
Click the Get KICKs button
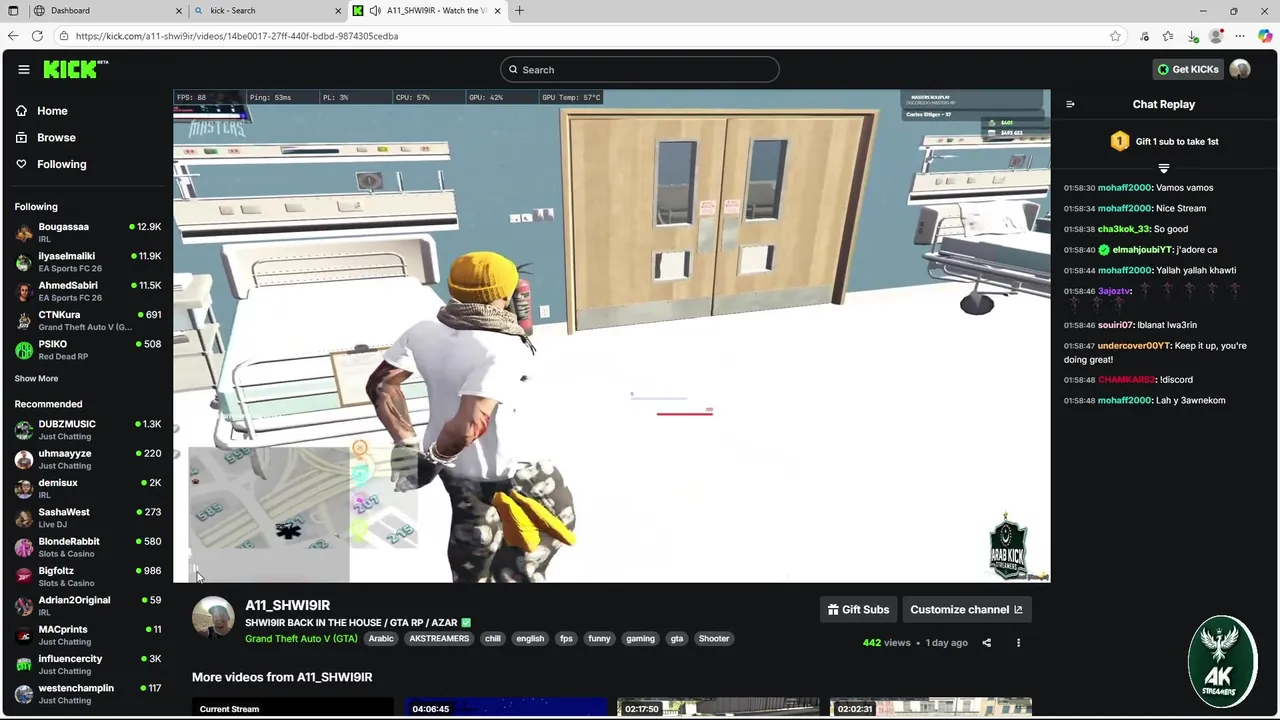click(x=1188, y=69)
